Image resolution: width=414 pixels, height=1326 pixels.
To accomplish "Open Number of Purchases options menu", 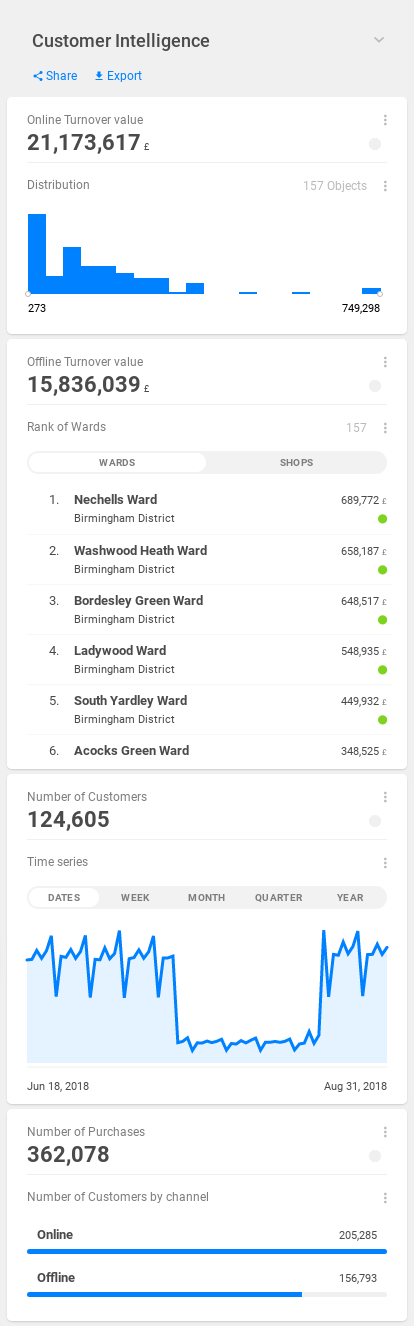I will [x=385, y=1132].
